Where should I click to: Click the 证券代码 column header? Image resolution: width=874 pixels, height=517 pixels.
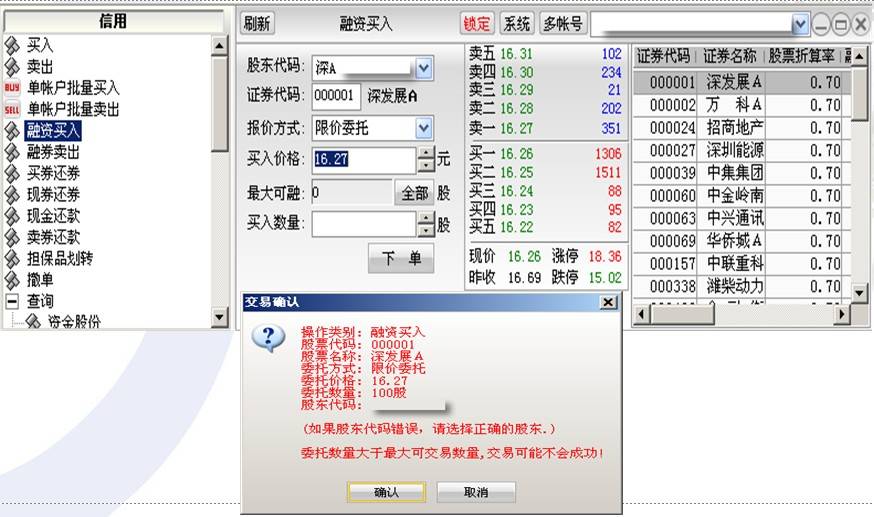664,56
